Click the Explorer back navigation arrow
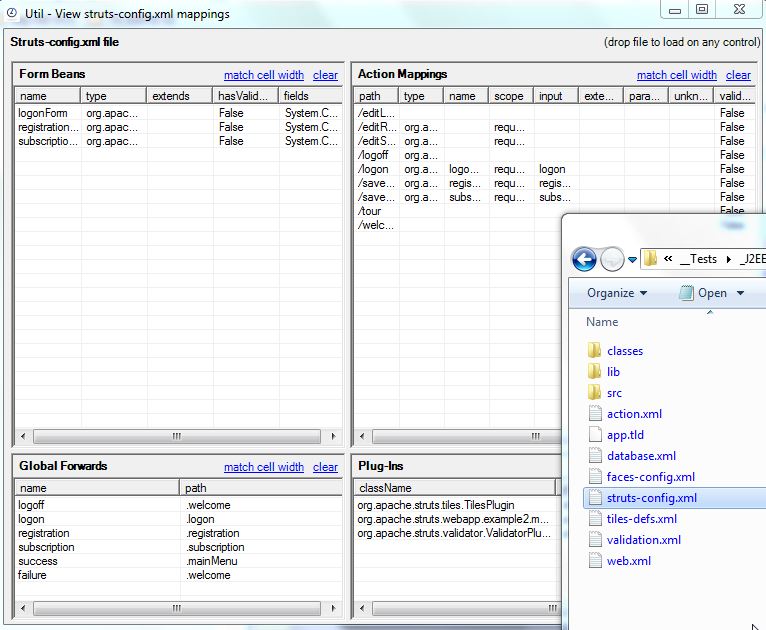Viewport: 766px width, 630px height. (x=584, y=259)
